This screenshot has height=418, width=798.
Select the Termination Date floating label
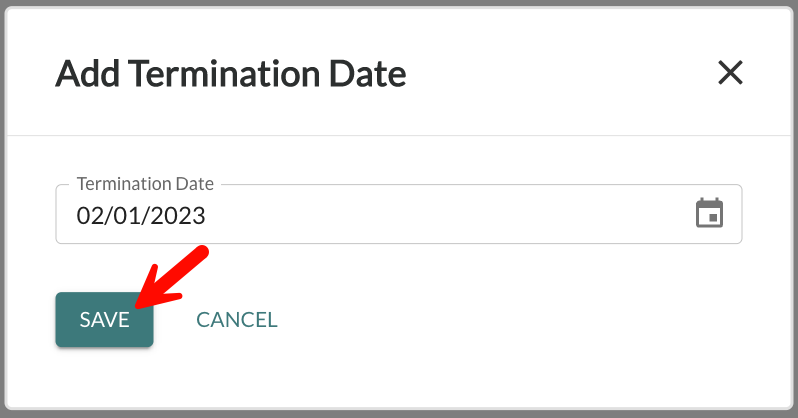[145, 184]
